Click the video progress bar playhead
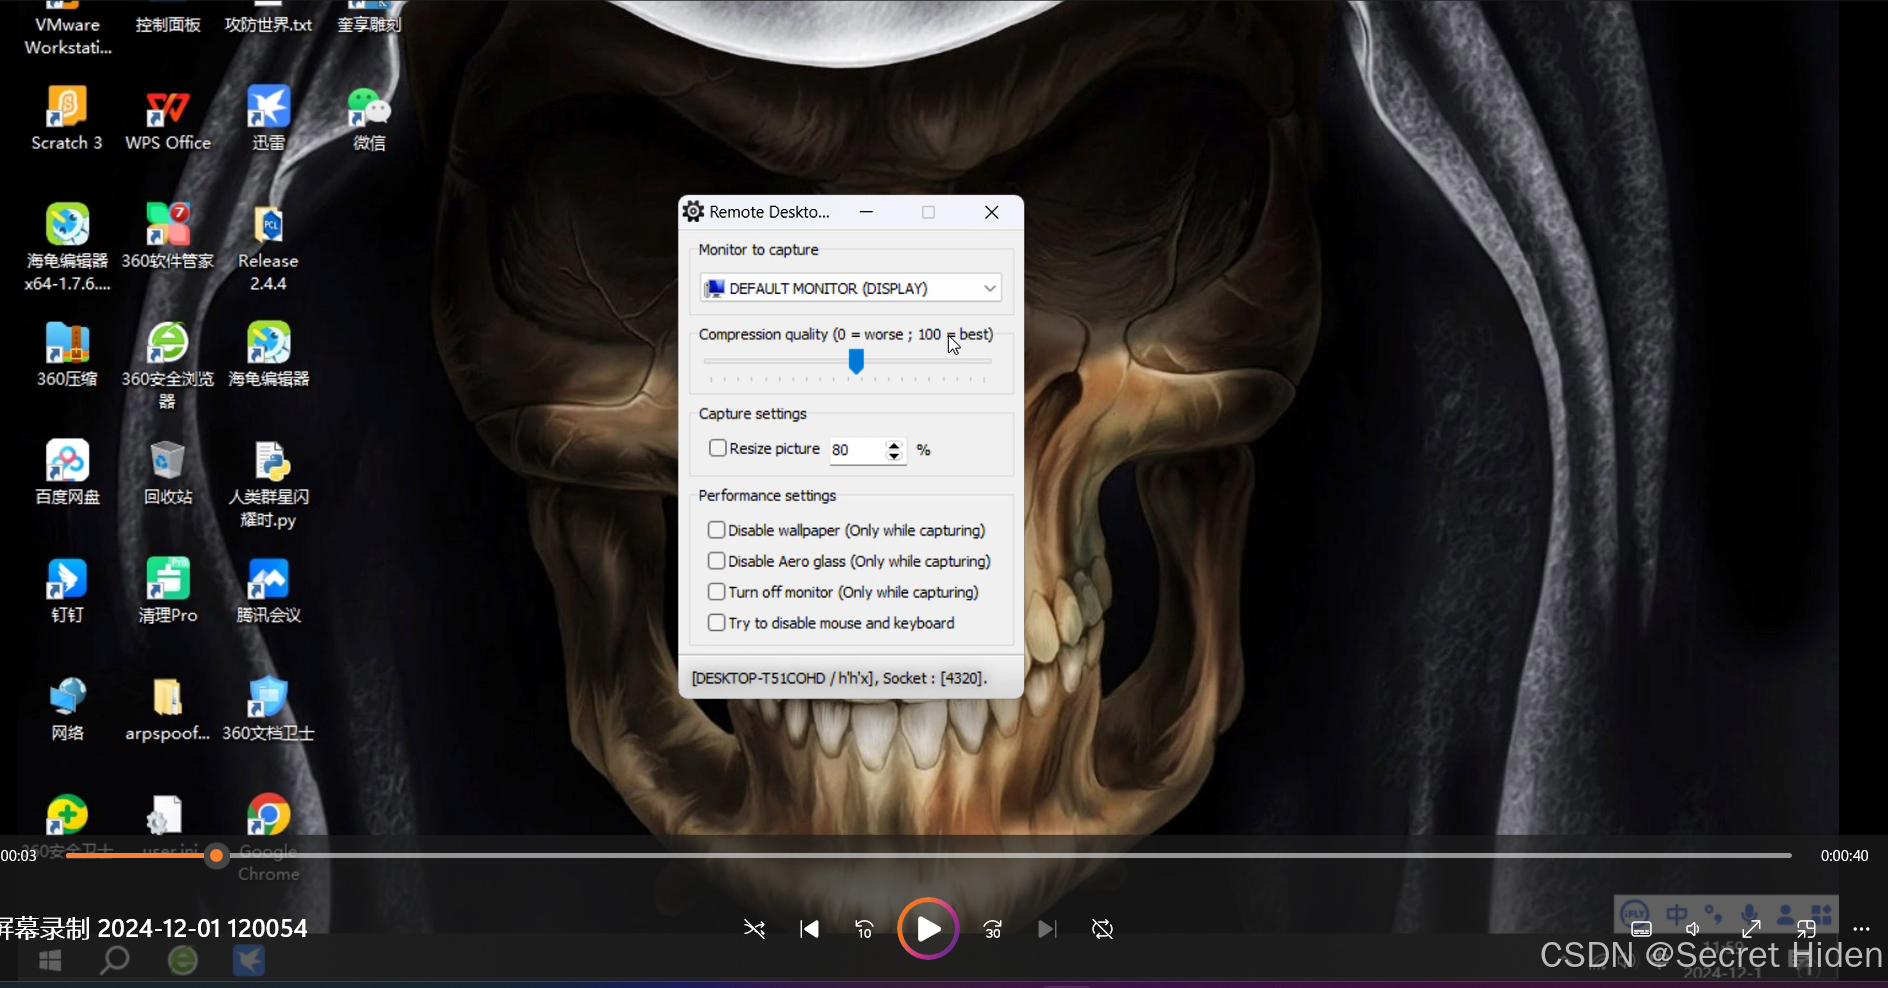The height and width of the screenshot is (988, 1888). (x=216, y=856)
